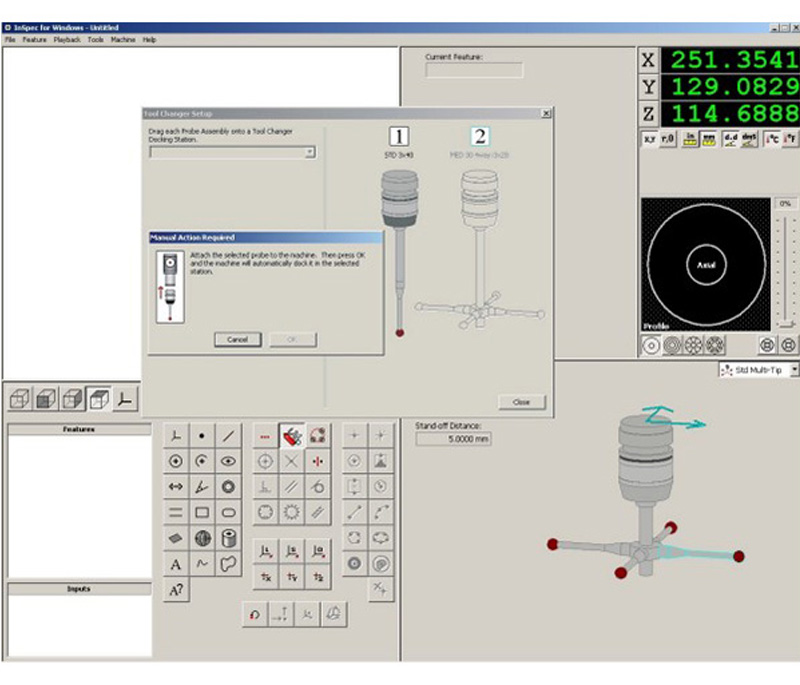Open the Help menu
This screenshot has width=800, height=685.
point(149,39)
